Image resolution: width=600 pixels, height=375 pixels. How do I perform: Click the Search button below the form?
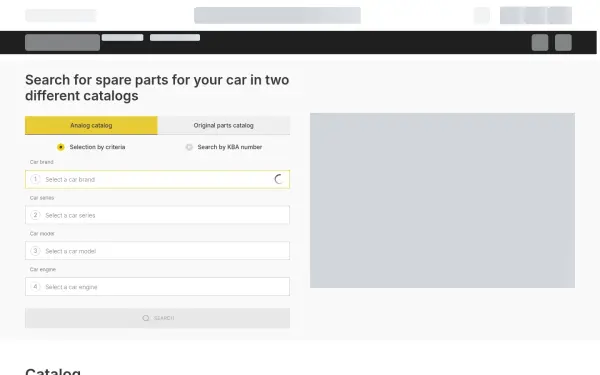pyautogui.click(x=157, y=318)
